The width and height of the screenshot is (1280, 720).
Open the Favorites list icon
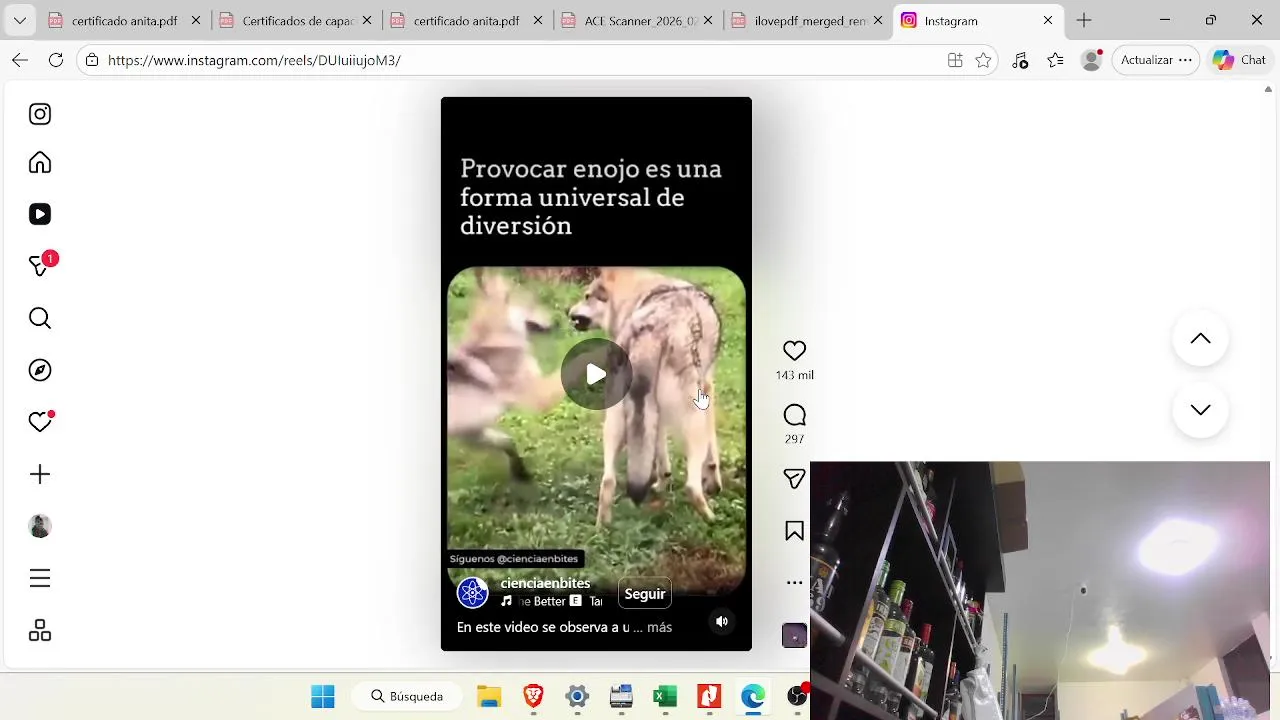click(x=1056, y=60)
